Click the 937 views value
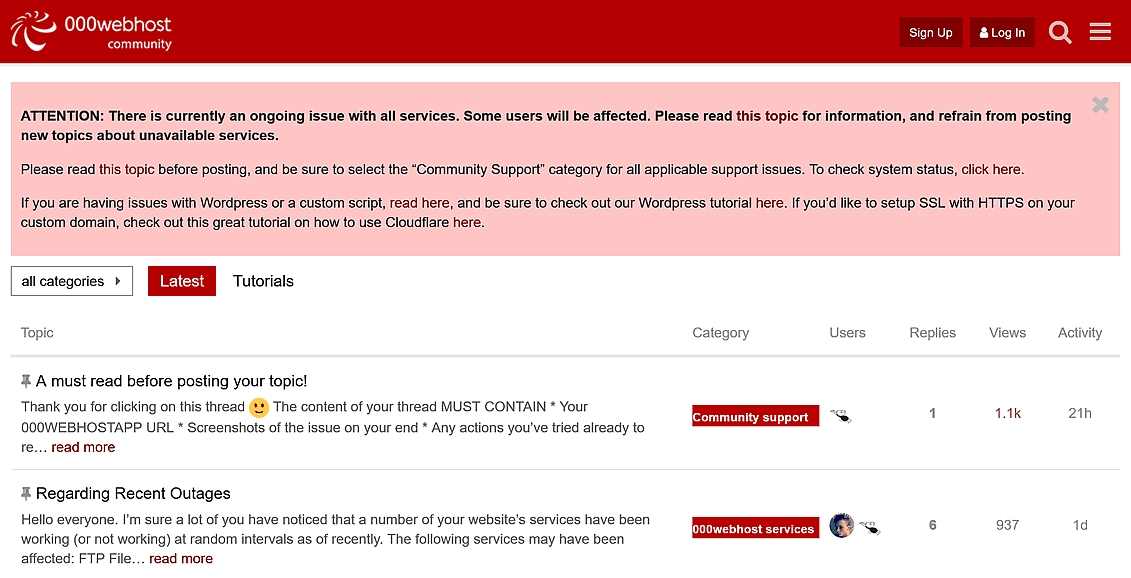1131x578 pixels. (x=1008, y=525)
